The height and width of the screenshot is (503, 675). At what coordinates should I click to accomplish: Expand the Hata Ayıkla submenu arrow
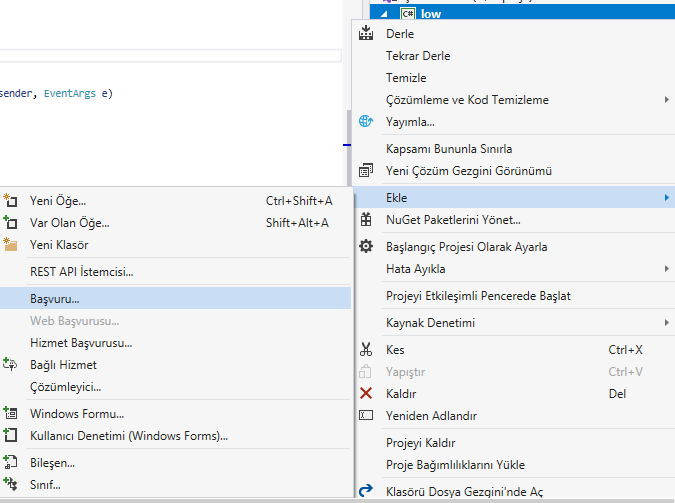pyautogui.click(x=666, y=268)
